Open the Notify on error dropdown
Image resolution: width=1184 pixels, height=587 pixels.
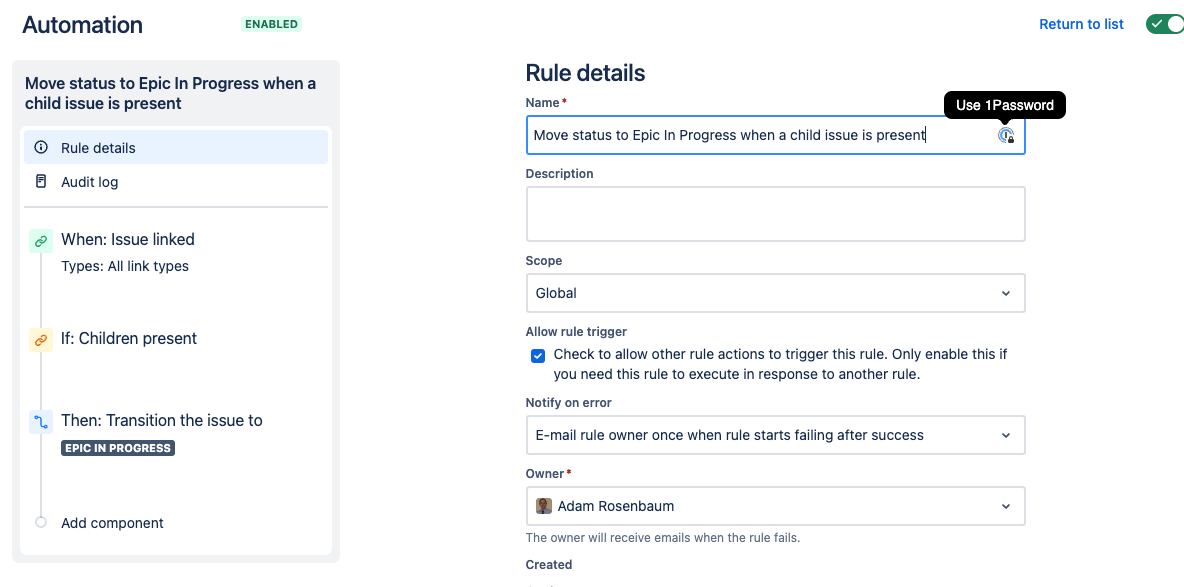[775, 435]
